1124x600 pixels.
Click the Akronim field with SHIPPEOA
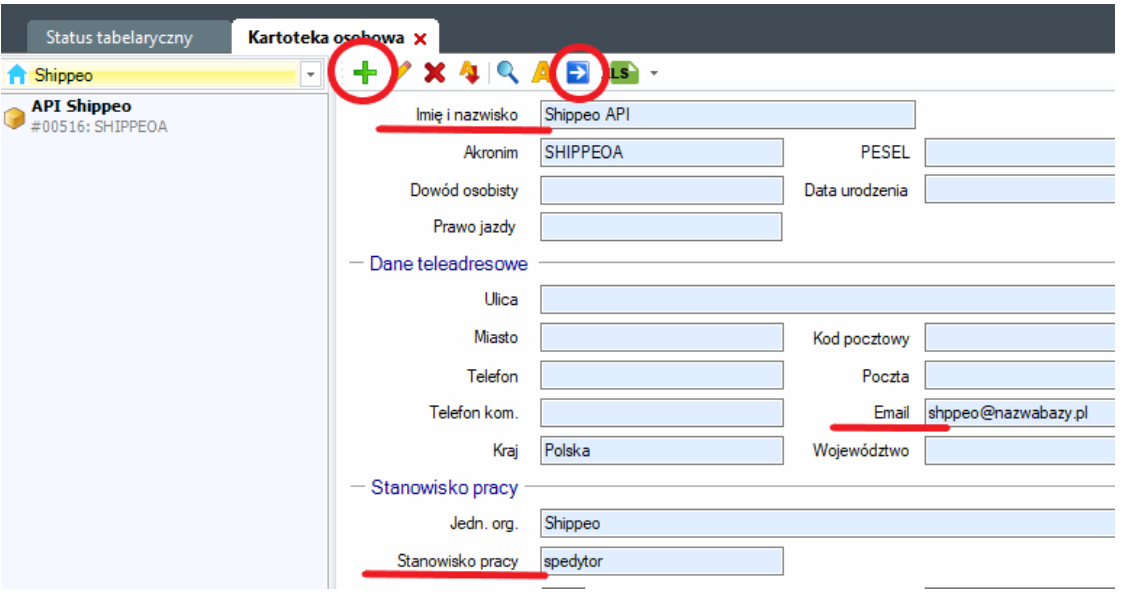pos(662,153)
